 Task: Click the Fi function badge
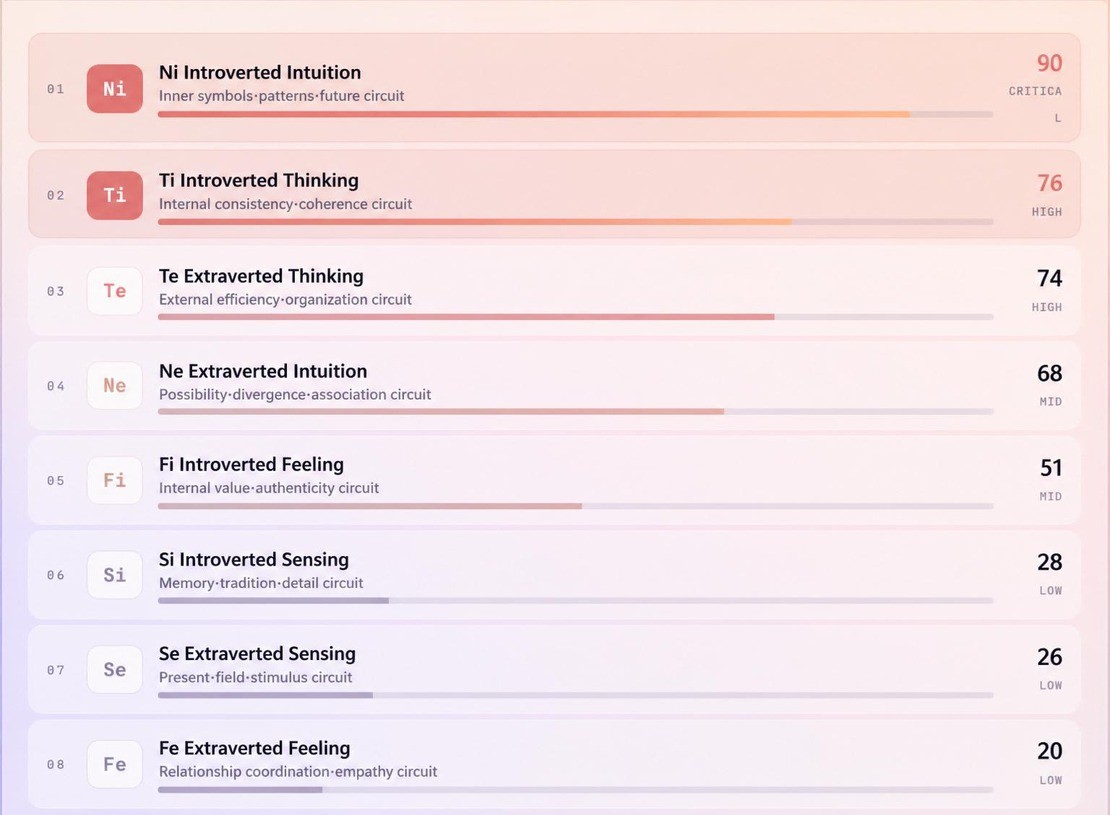click(115, 480)
